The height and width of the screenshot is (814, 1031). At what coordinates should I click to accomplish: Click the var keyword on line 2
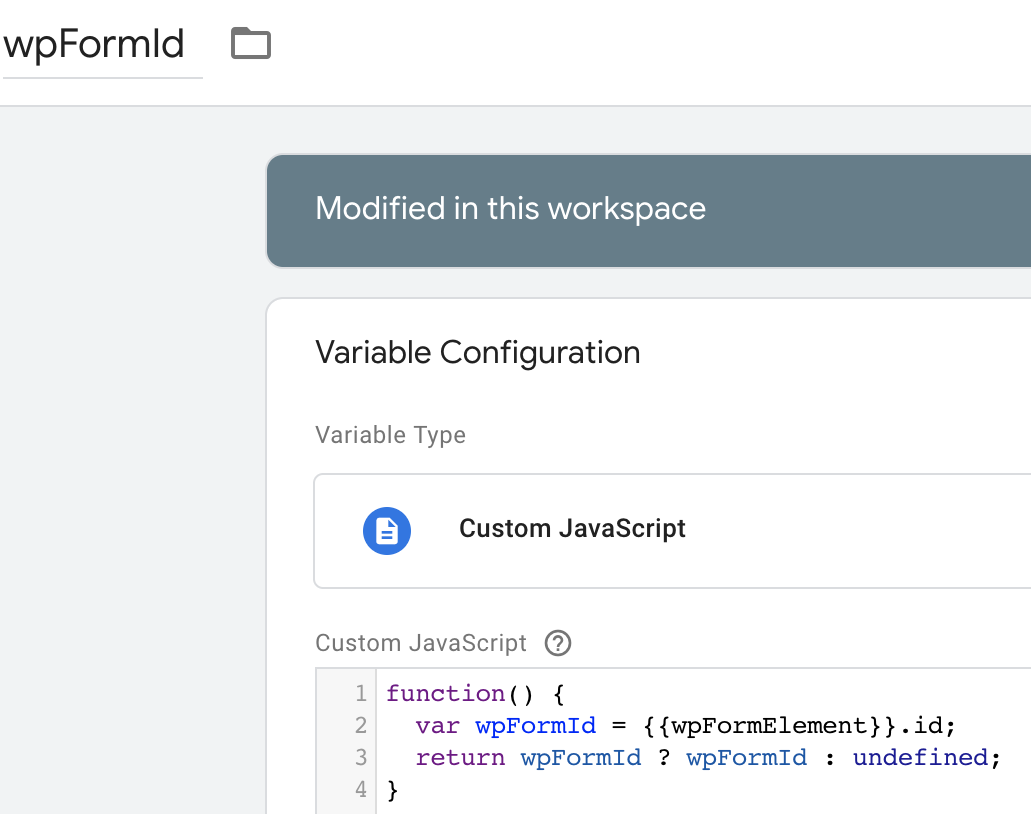point(437,726)
